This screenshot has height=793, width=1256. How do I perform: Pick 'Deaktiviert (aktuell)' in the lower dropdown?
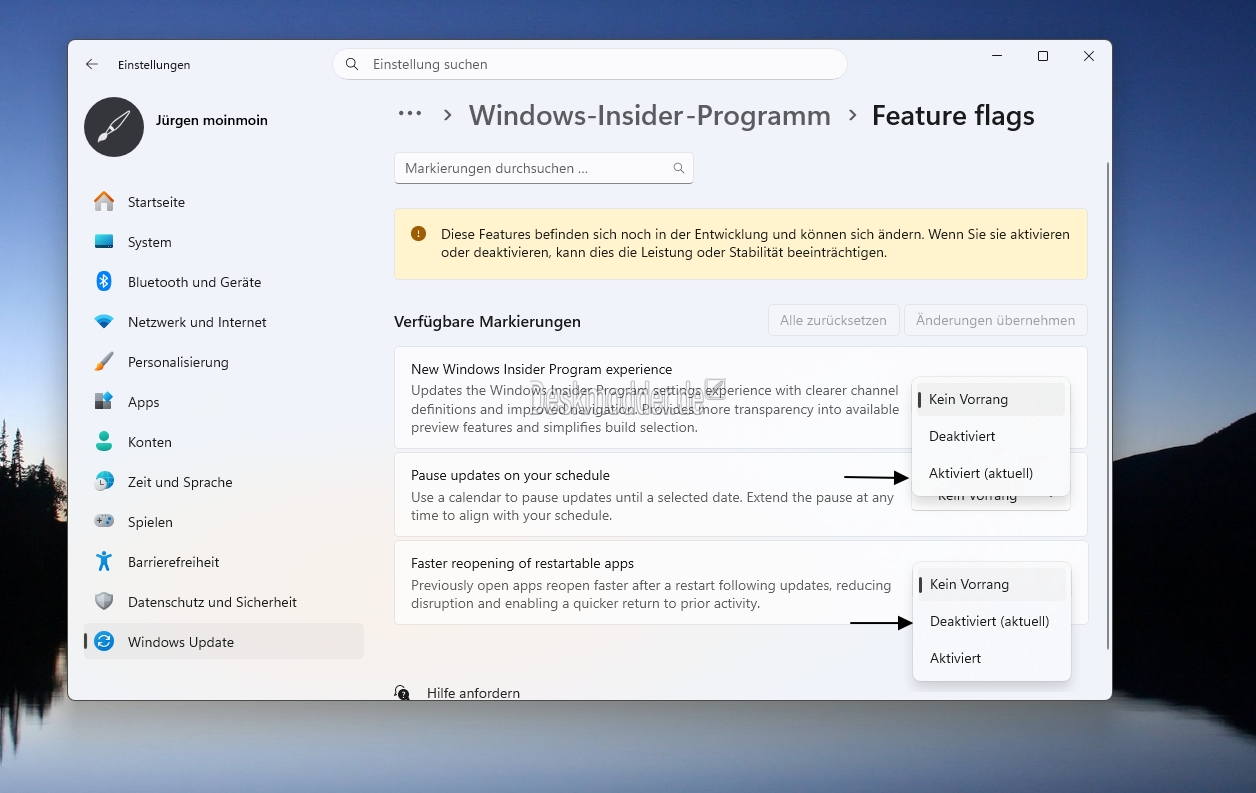coord(989,621)
